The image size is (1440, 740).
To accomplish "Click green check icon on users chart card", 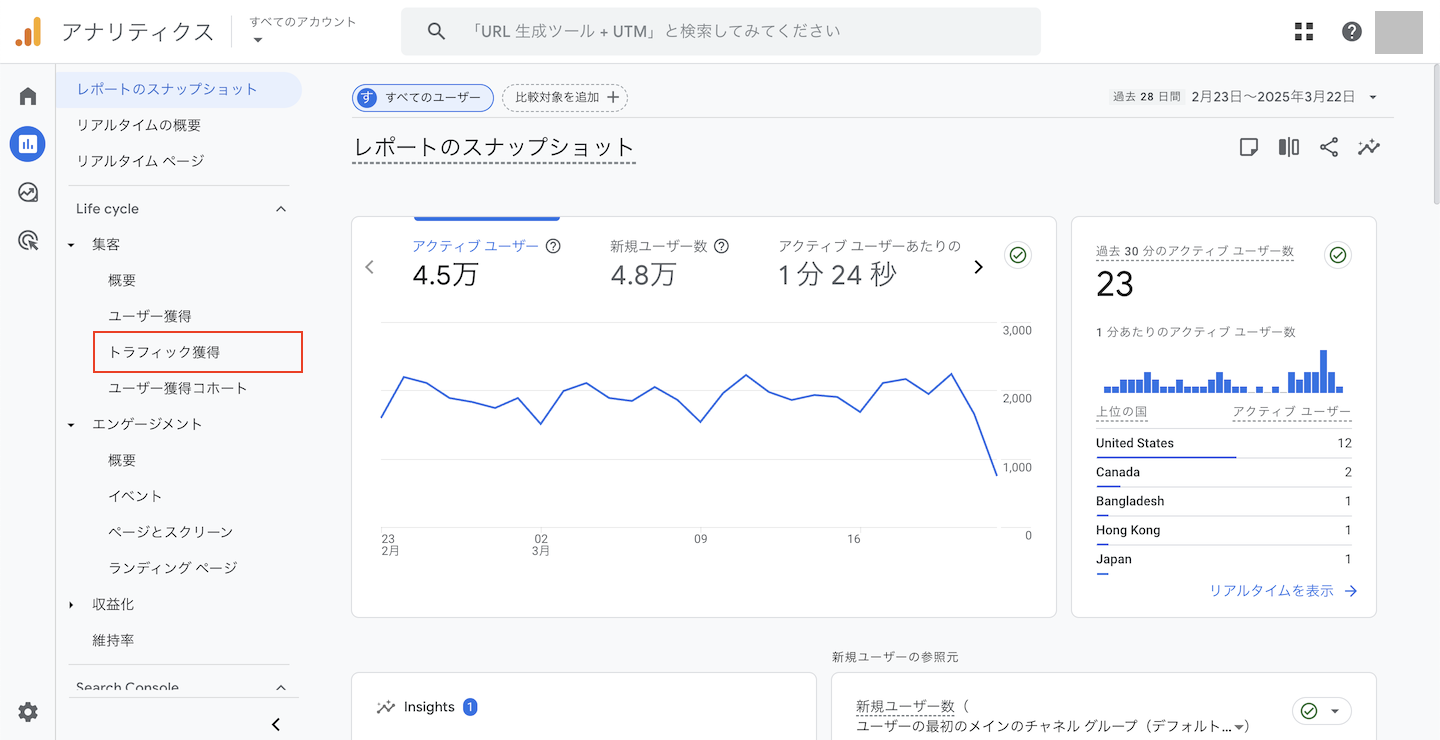I will coord(1018,255).
